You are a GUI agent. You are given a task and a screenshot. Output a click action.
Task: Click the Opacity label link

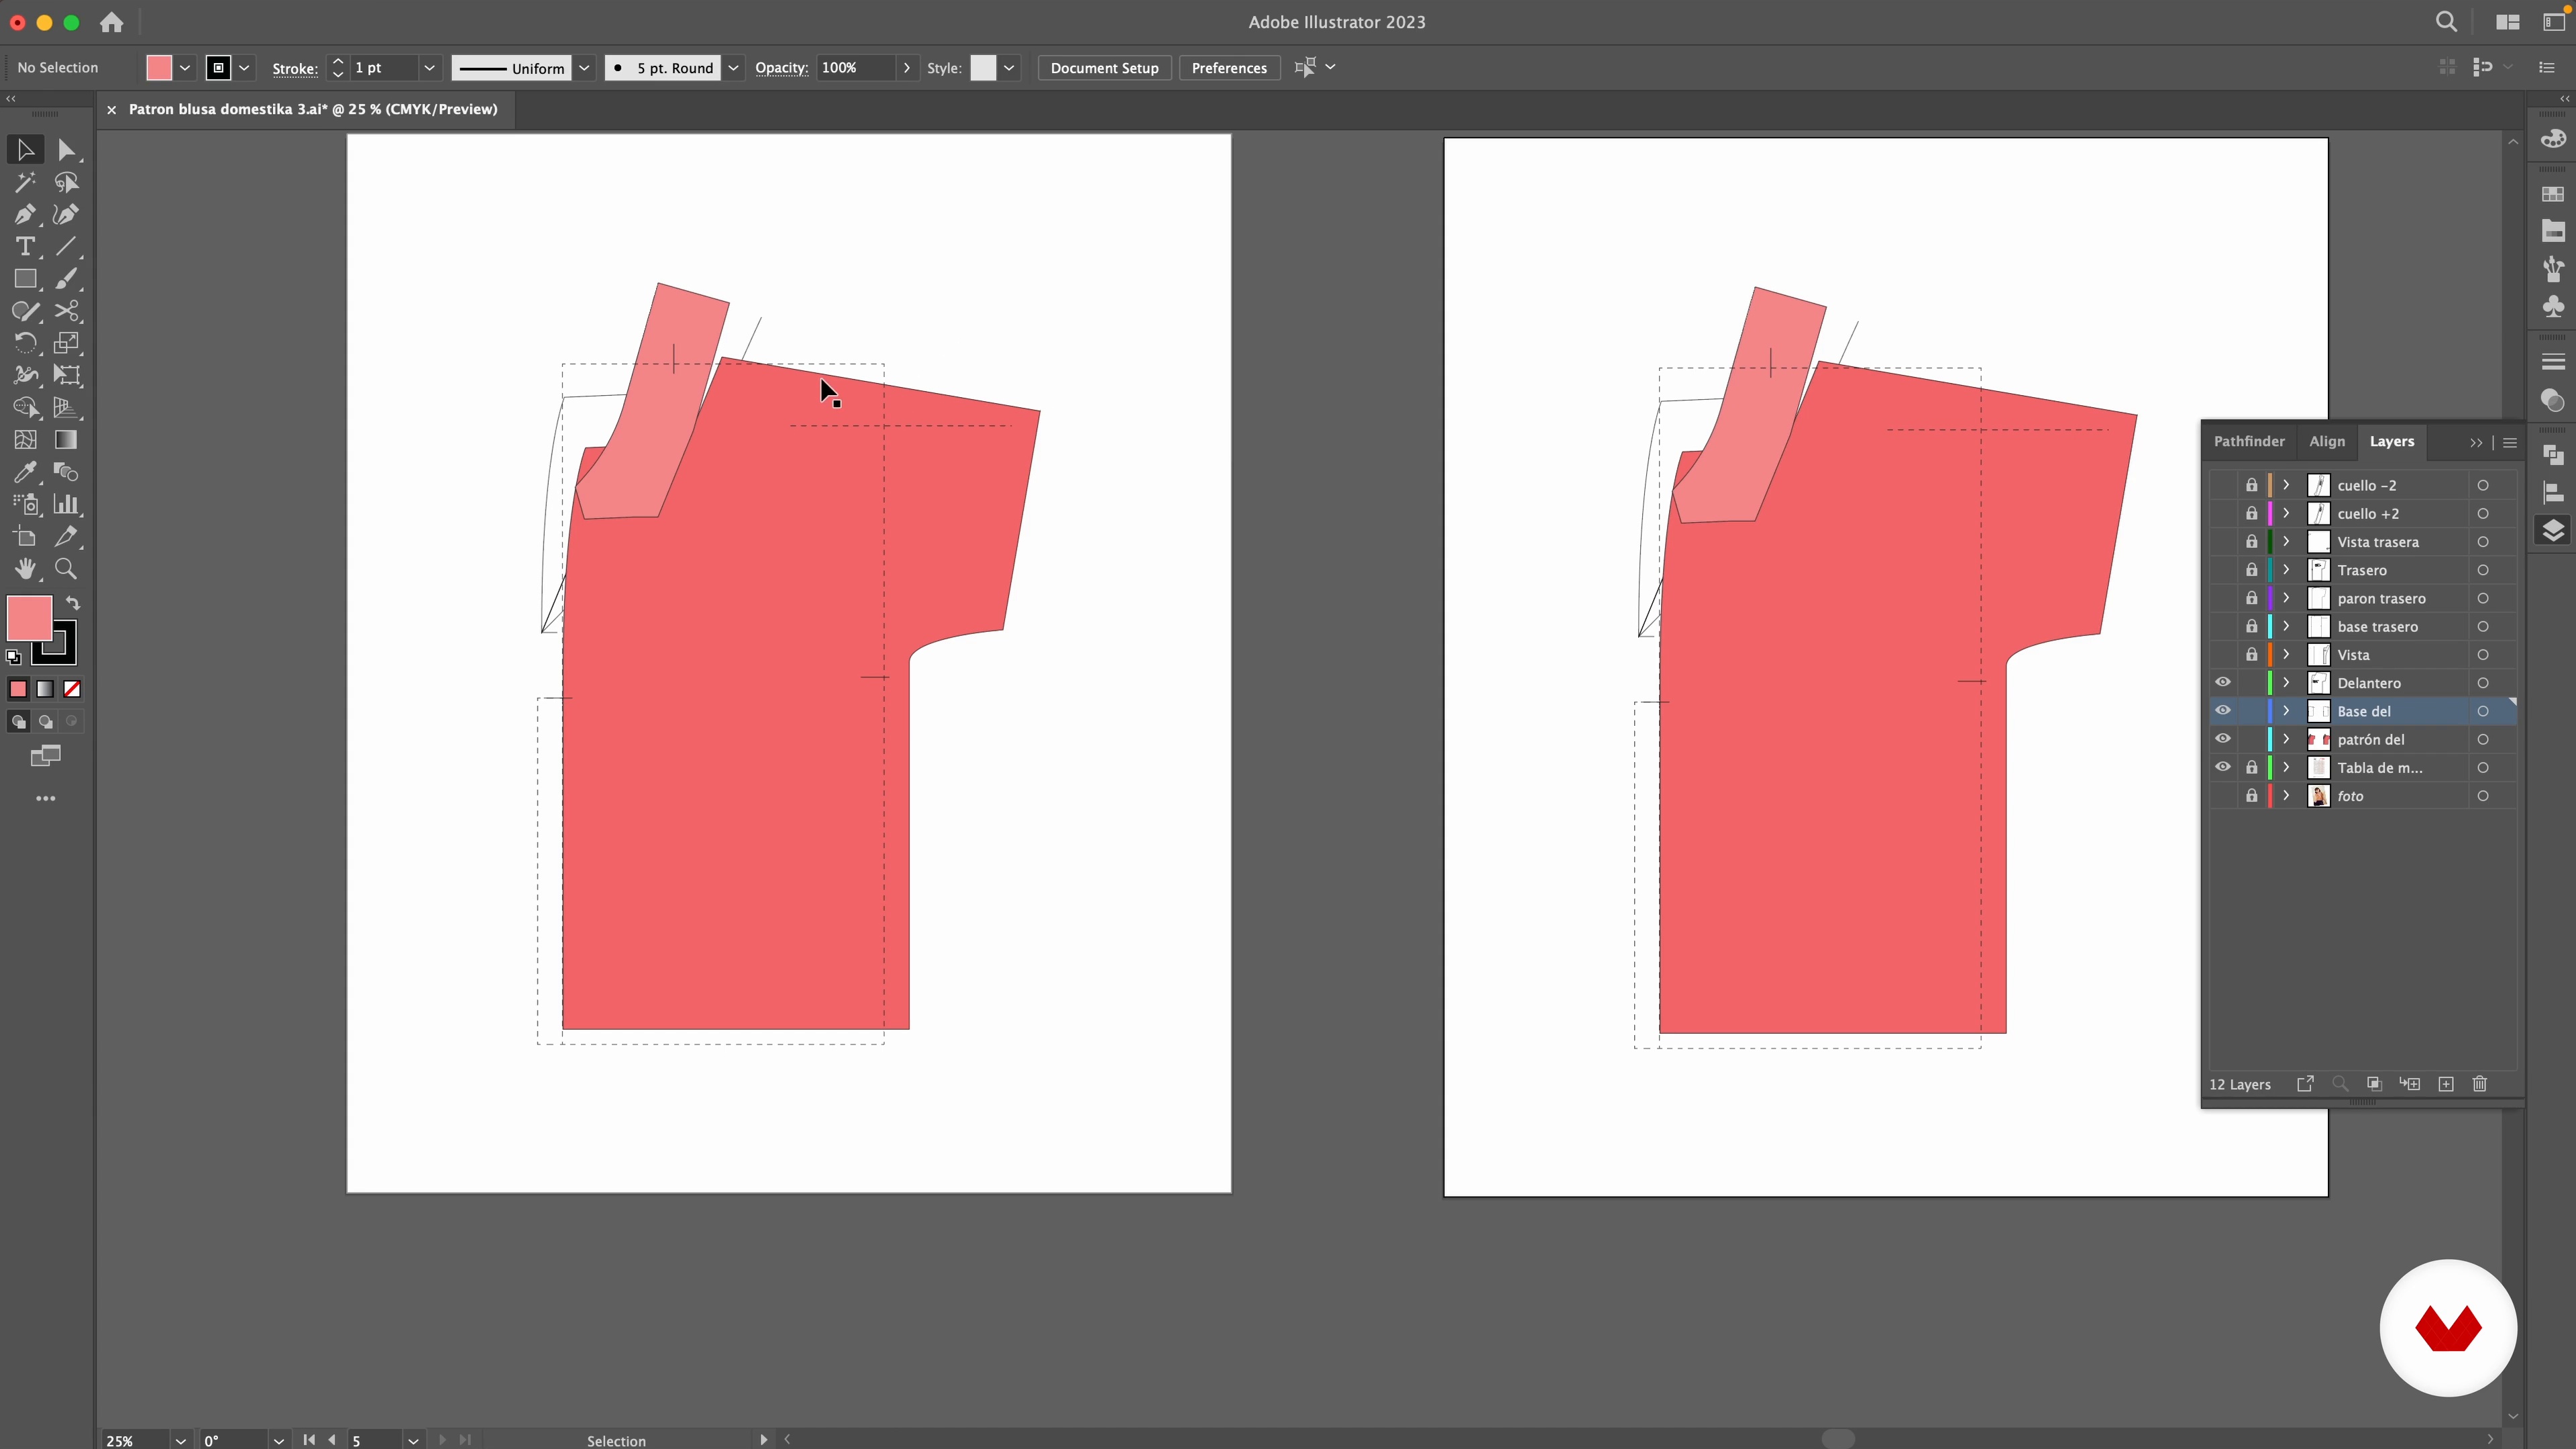click(x=781, y=68)
